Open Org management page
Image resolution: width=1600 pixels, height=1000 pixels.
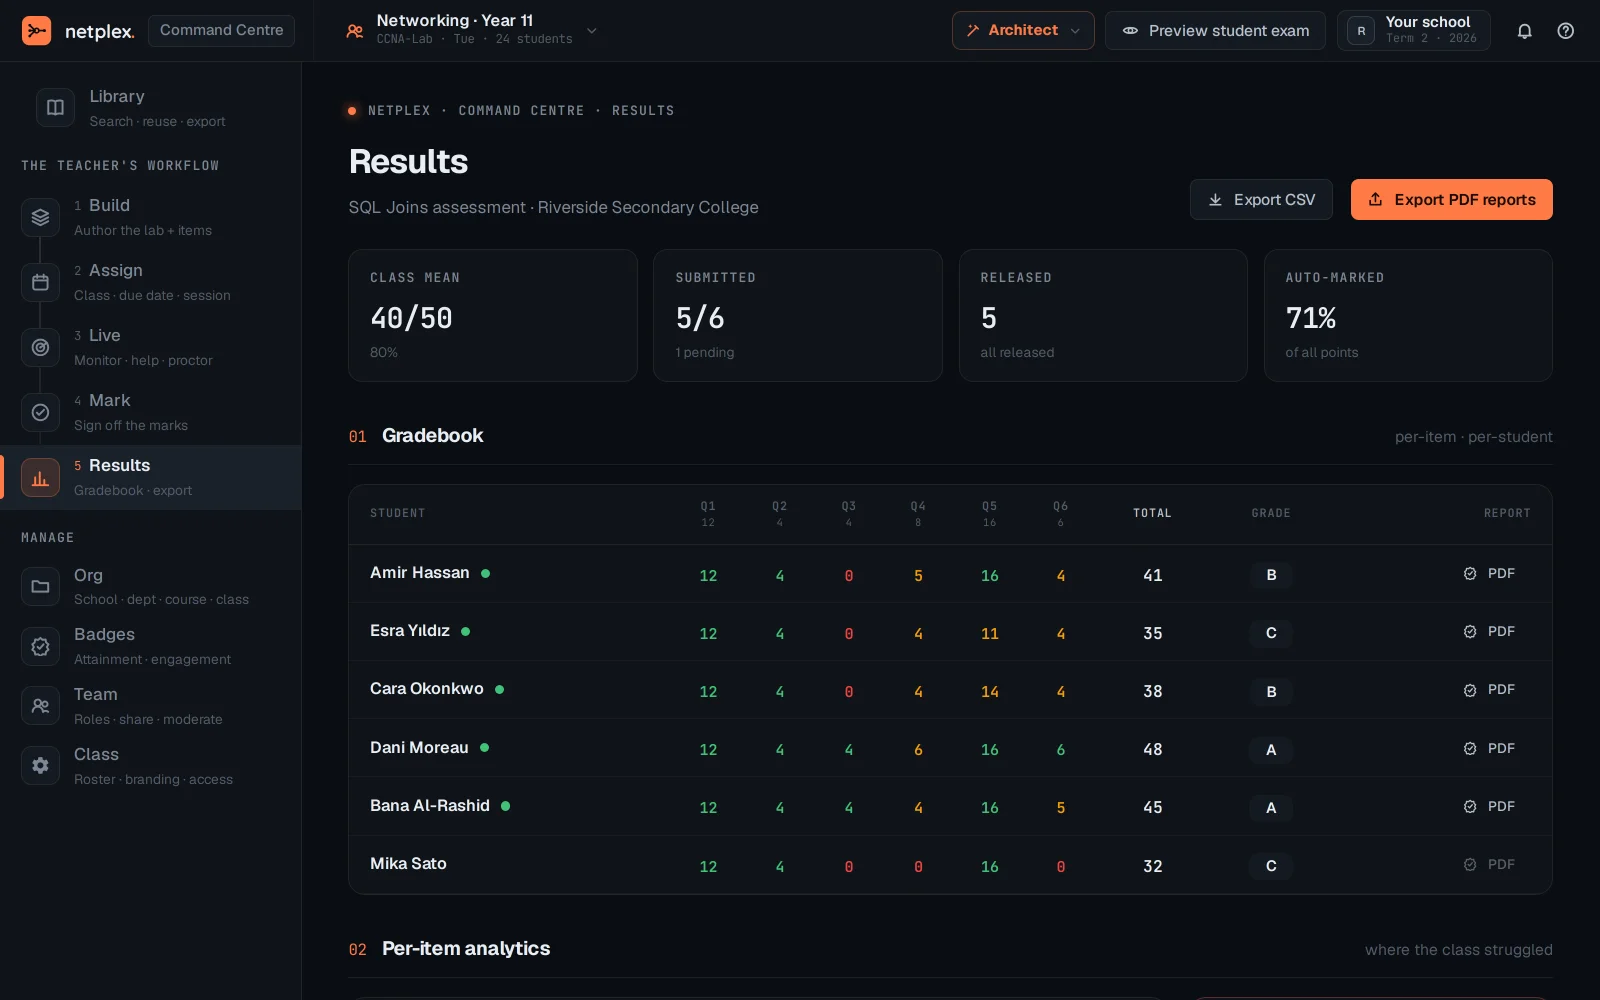tap(150, 587)
